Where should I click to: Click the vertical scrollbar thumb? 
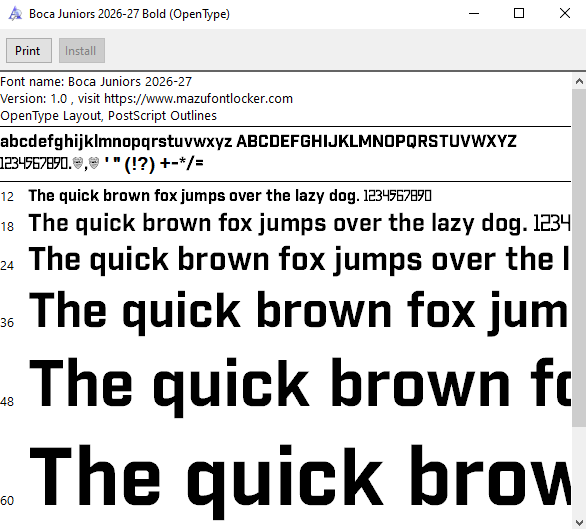pos(579,257)
